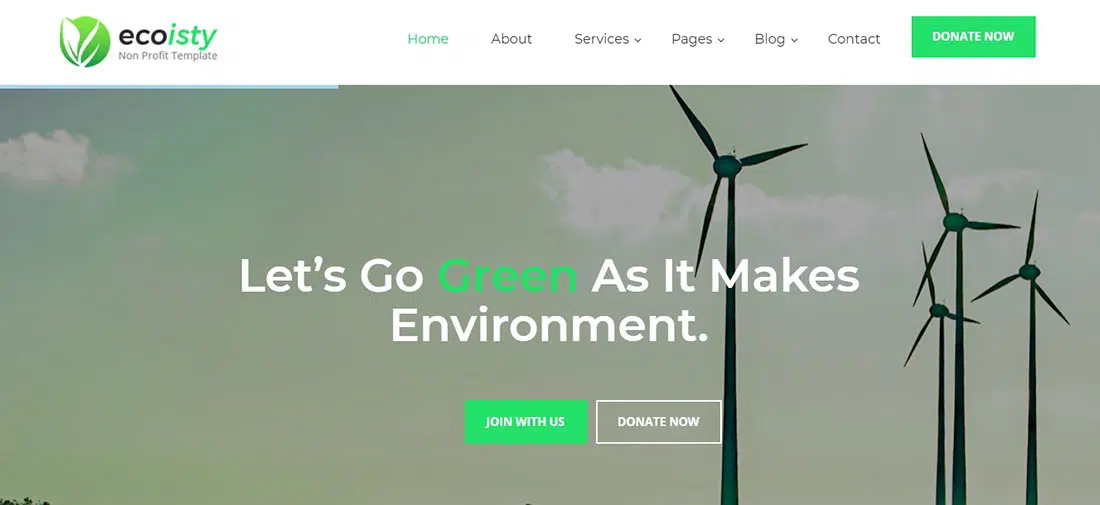Click the Non Profit Template tagline
This screenshot has width=1100, height=505.
168,56
